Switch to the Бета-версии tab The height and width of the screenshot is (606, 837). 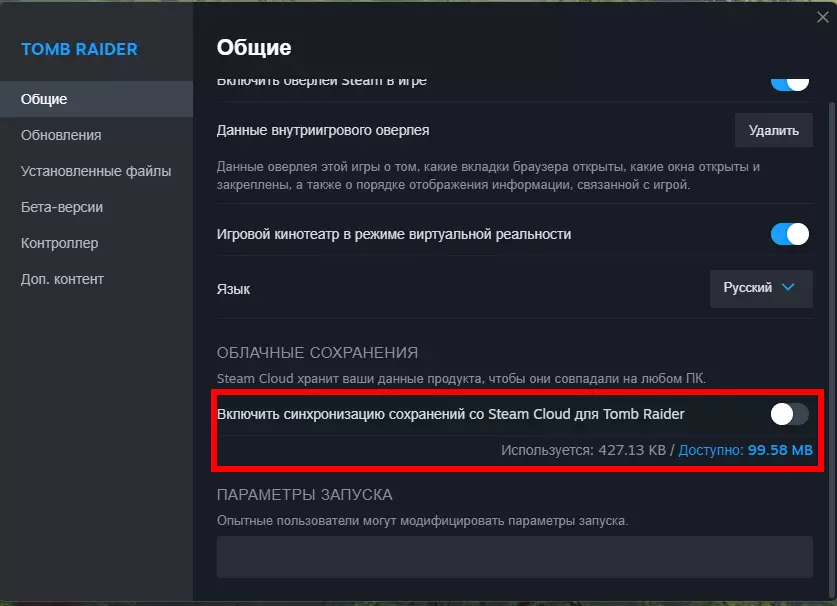pyautogui.click(x=62, y=207)
